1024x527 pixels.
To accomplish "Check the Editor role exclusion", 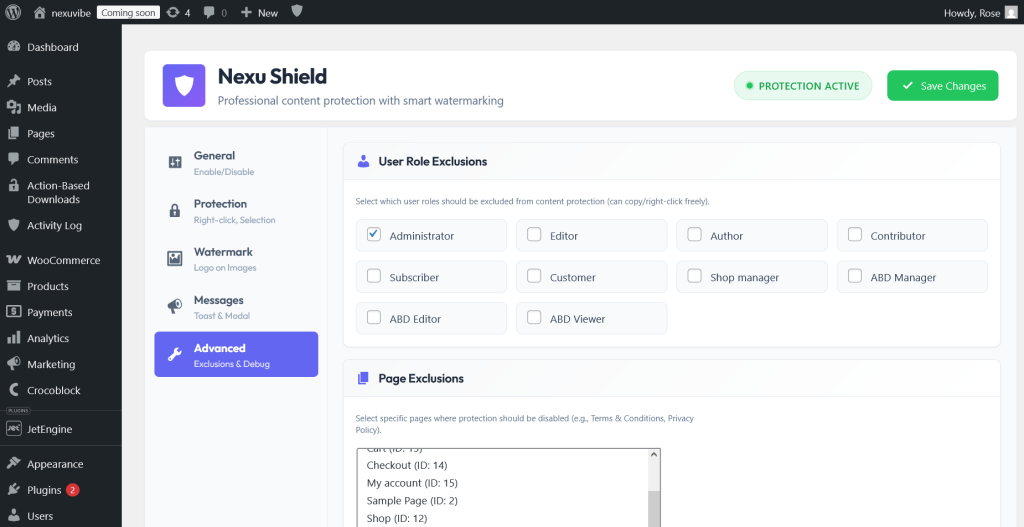I will (x=534, y=234).
